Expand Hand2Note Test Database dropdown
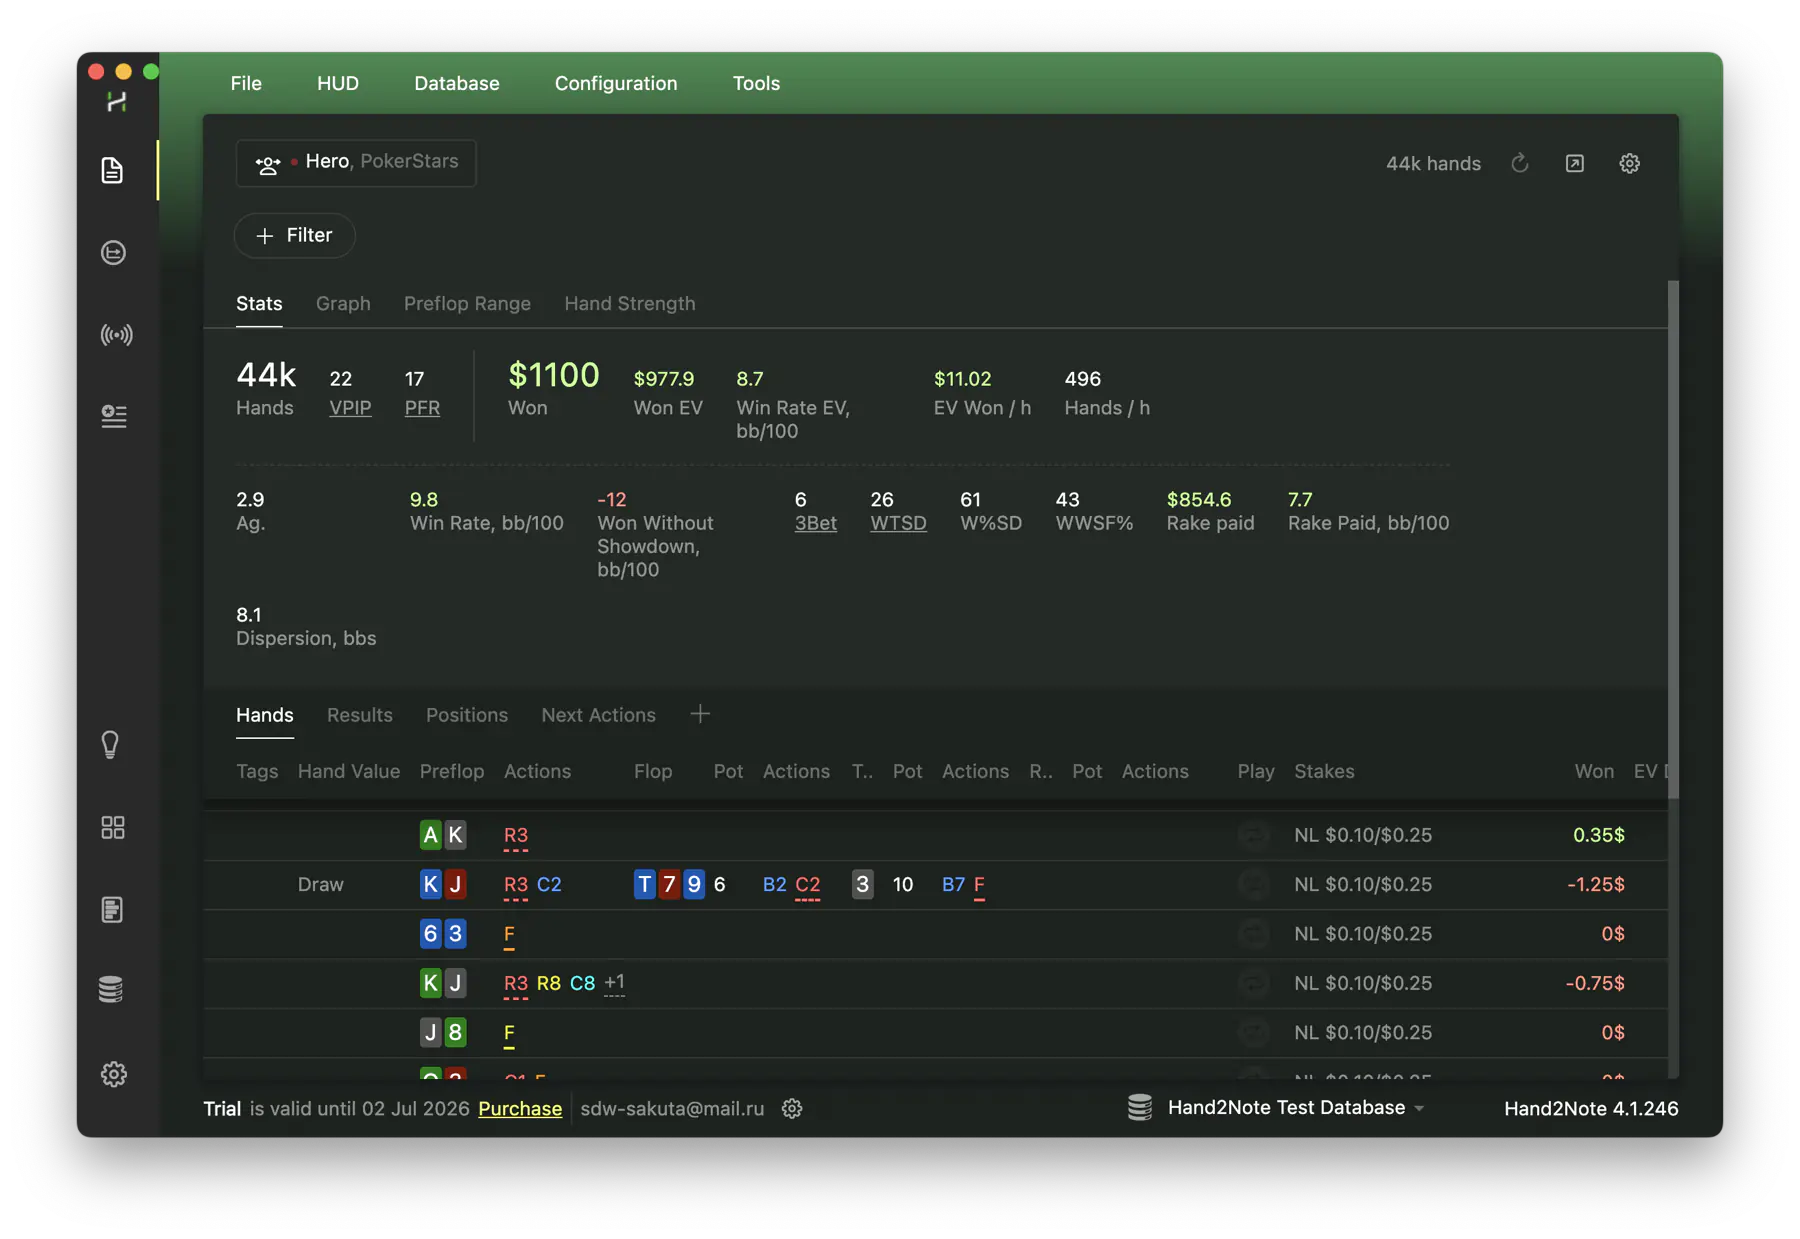This screenshot has height=1239, width=1800. (x=1296, y=1107)
